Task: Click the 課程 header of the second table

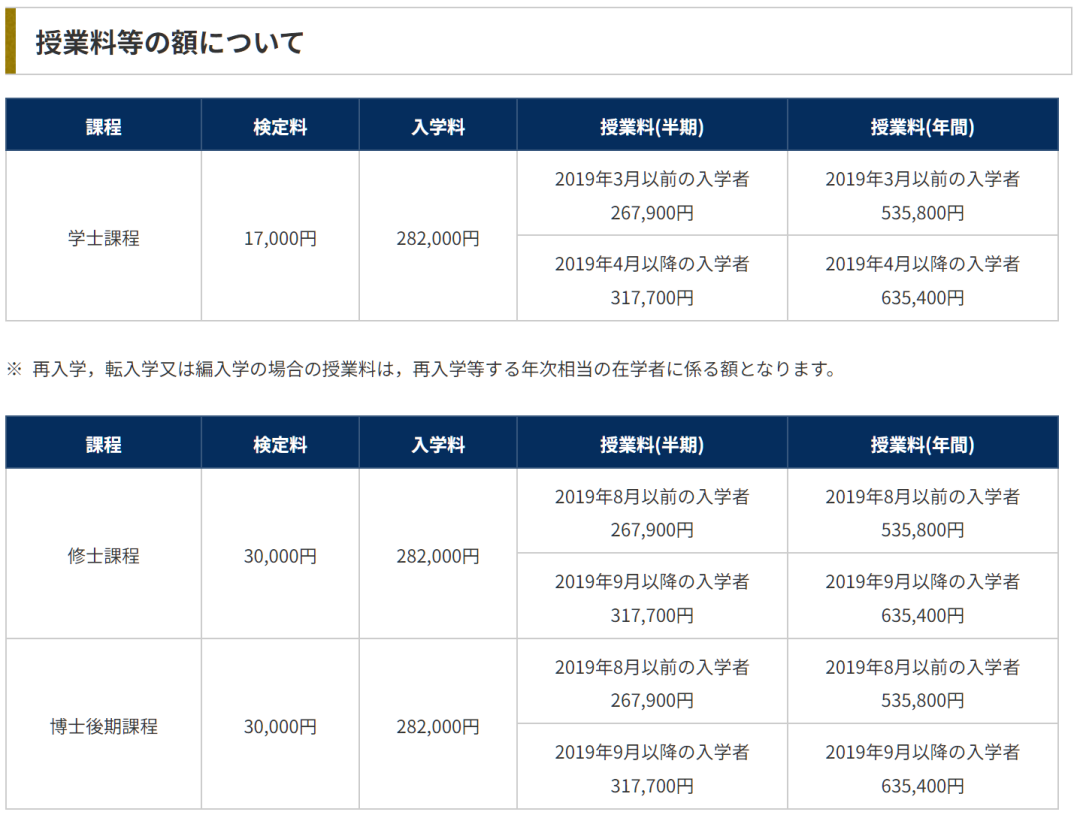Action: tap(103, 442)
